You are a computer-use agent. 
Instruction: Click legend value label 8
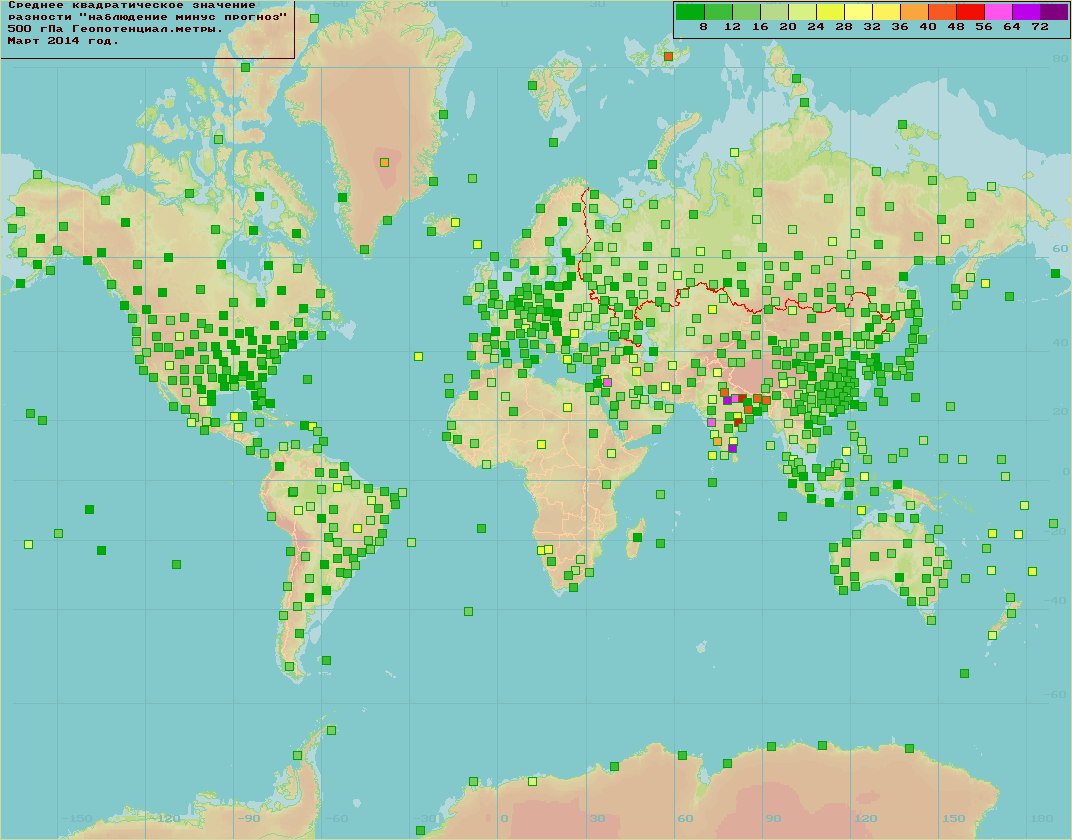tap(704, 27)
